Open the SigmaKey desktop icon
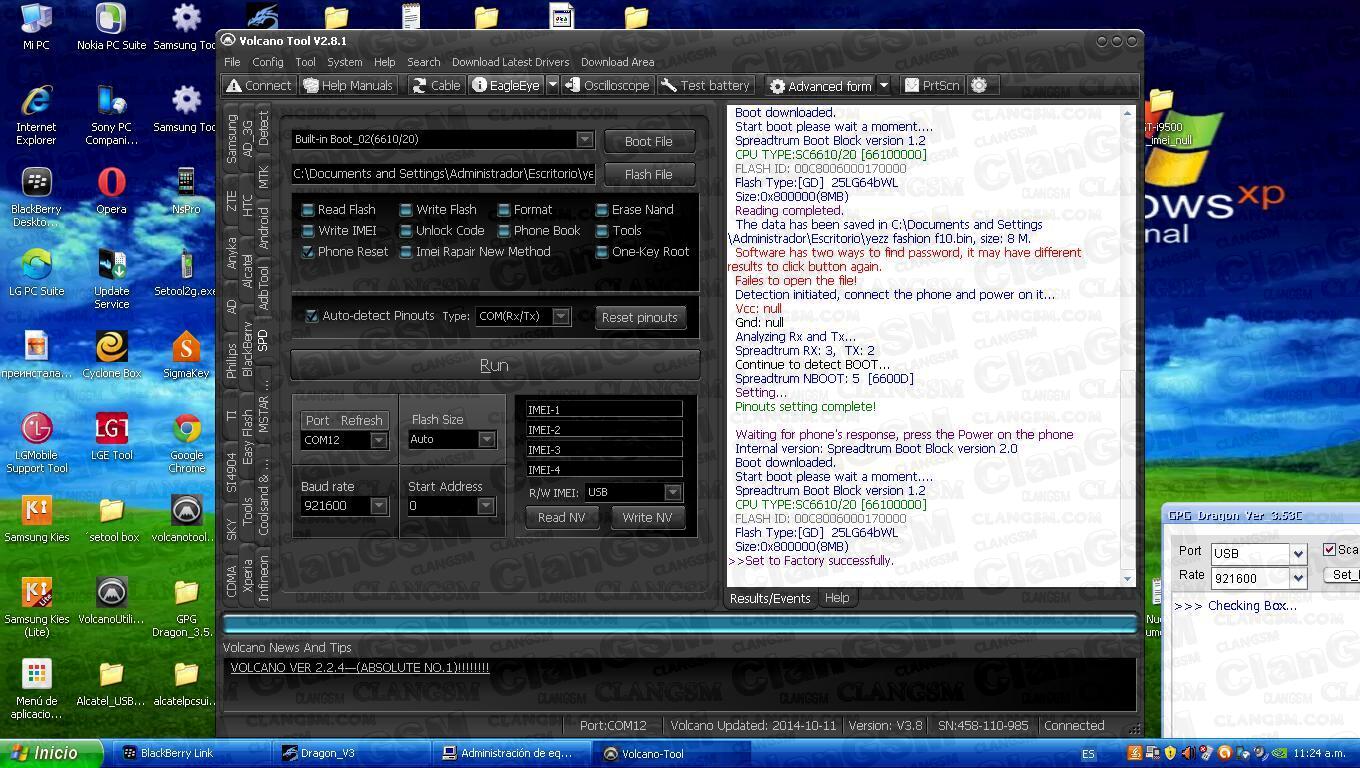The height and width of the screenshot is (768, 1360). tap(186, 355)
